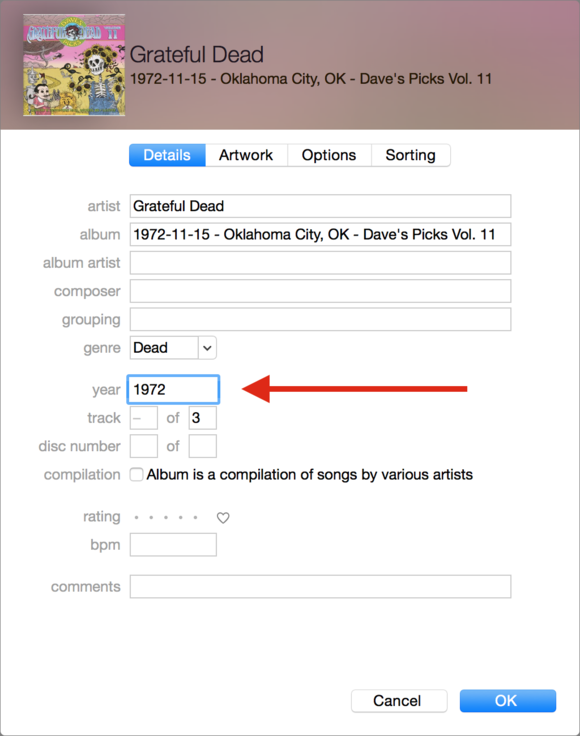This screenshot has width=580, height=736.
Task: Focus the artist field containing Grateful Dead
Action: pos(321,206)
